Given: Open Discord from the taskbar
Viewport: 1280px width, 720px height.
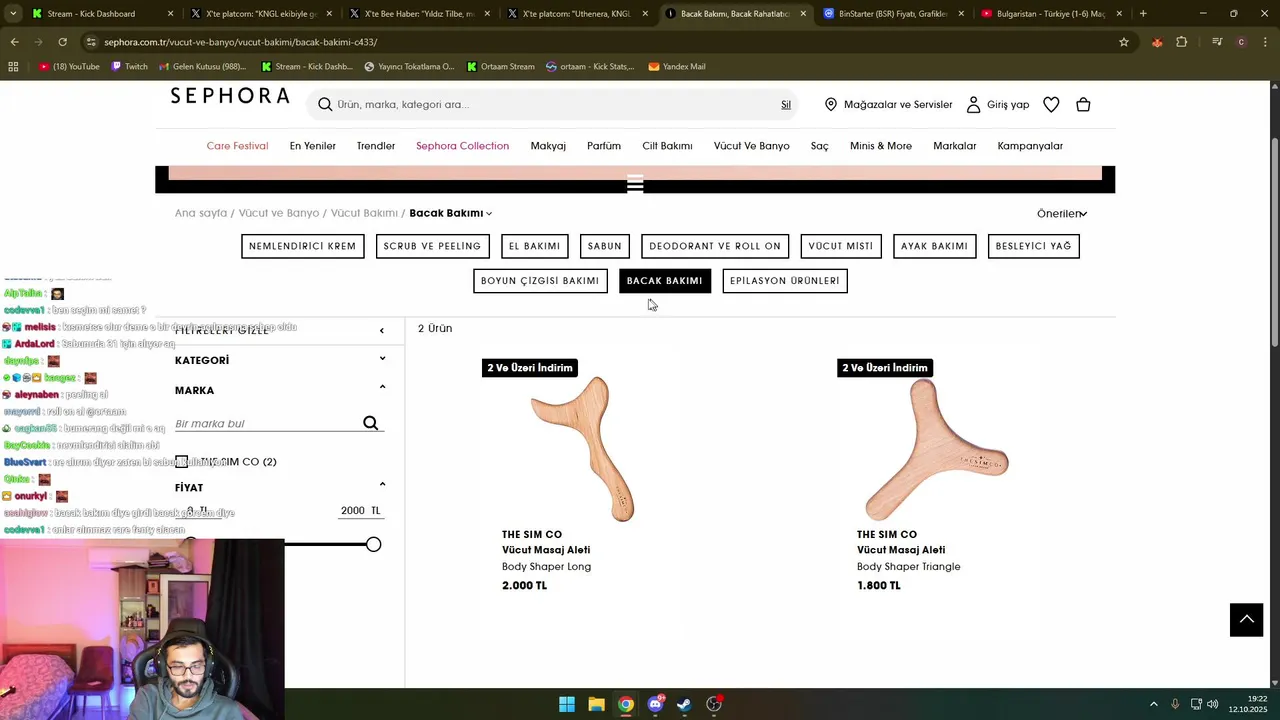Looking at the screenshot, I should [655, 704].
